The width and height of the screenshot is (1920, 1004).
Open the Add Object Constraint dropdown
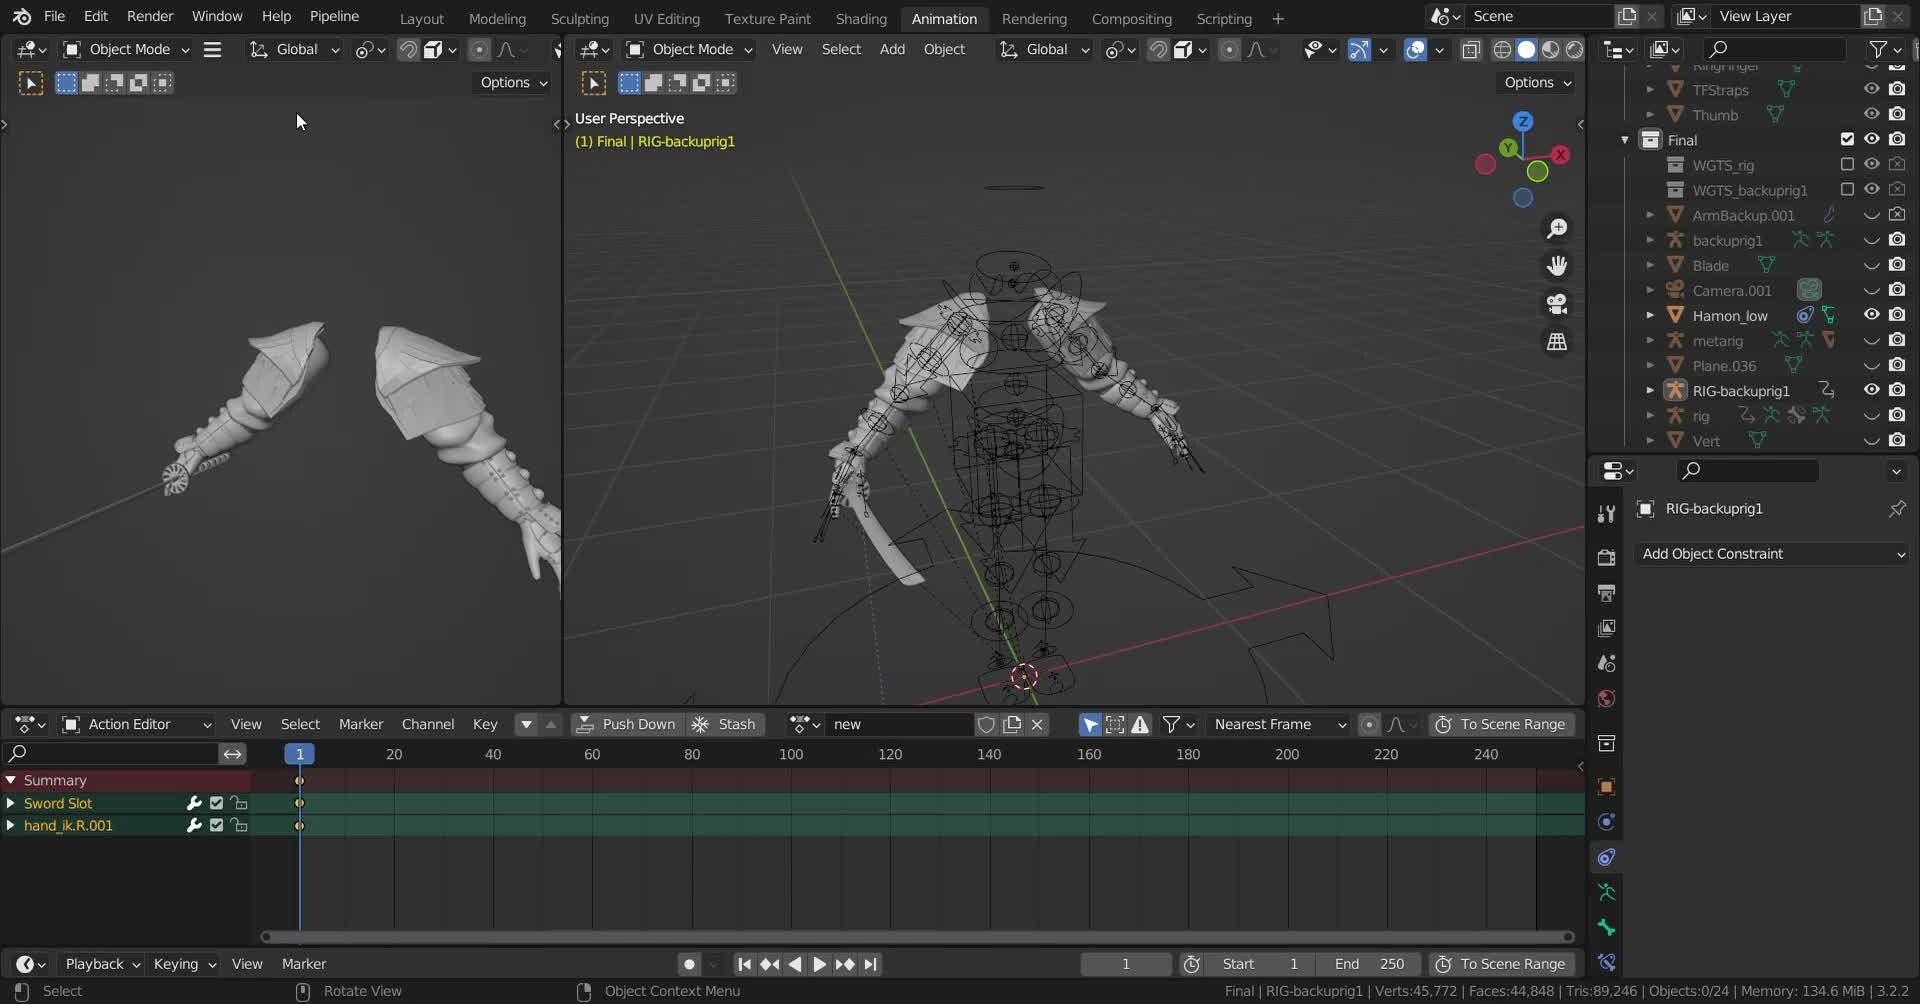pos(1771,553)
